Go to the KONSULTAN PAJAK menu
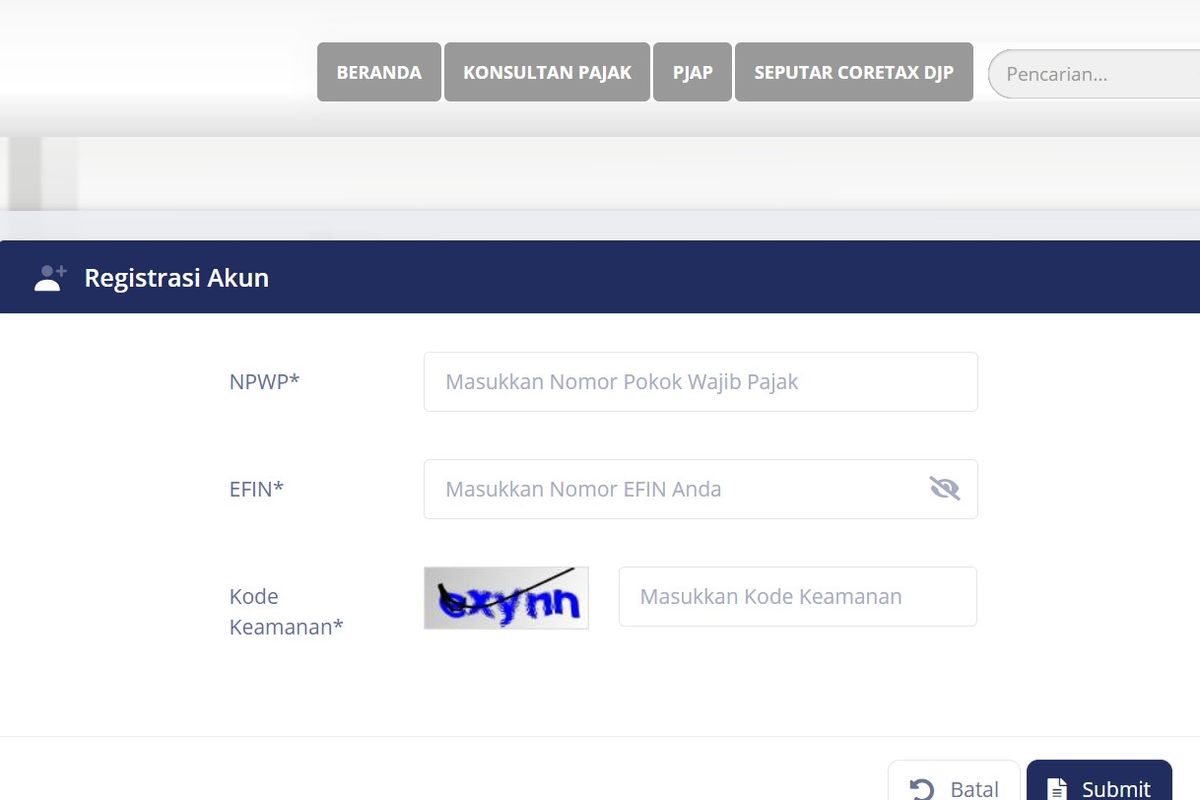 (547, 72)
